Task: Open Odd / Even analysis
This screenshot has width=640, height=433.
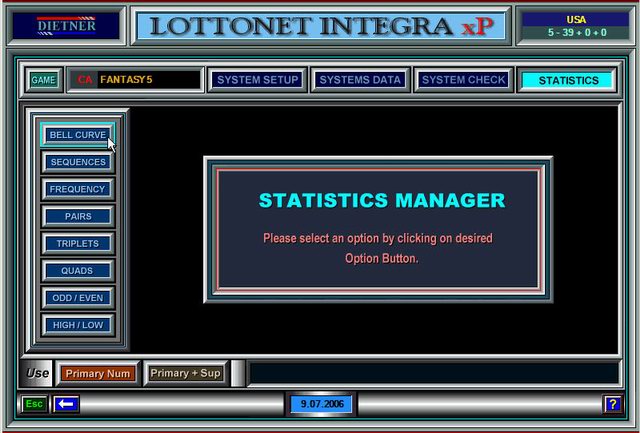Action: (78, 297)
